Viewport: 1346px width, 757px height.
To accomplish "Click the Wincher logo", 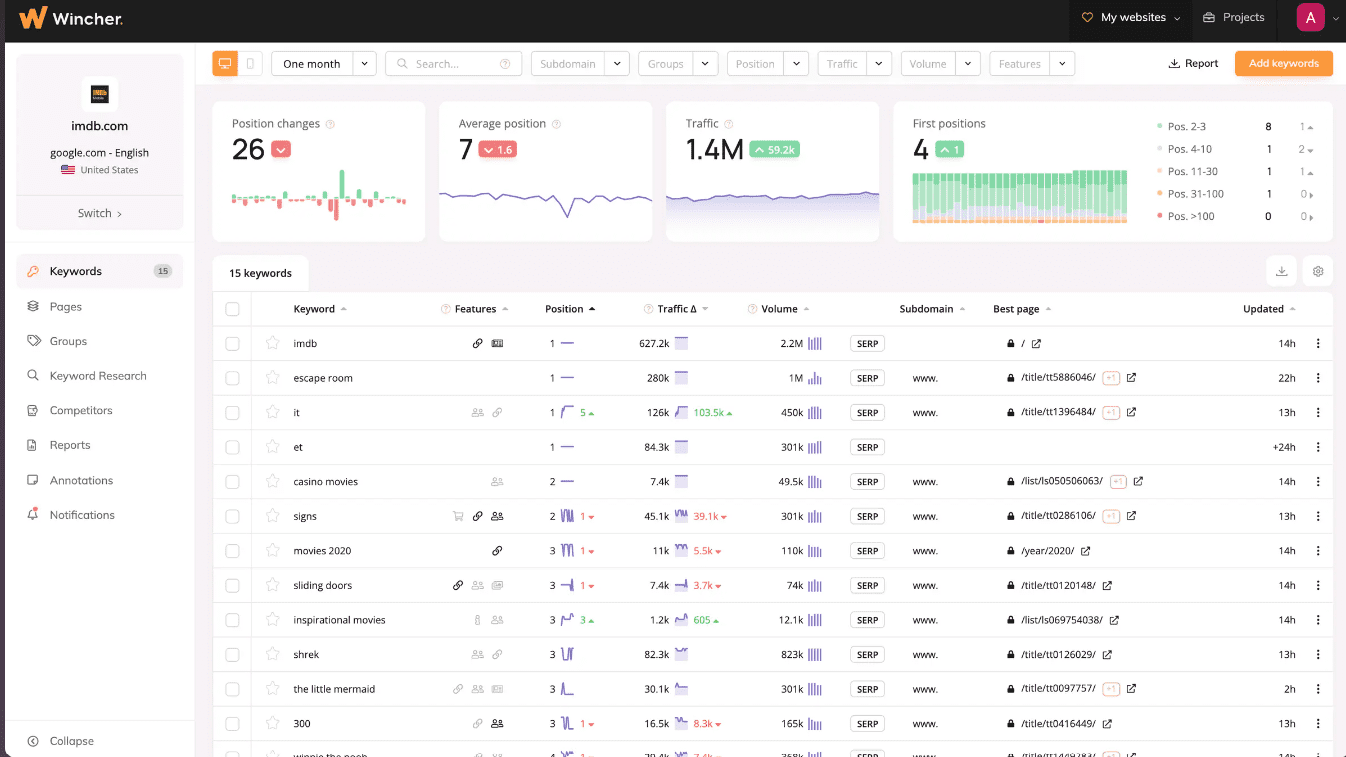I will [71, 17].
